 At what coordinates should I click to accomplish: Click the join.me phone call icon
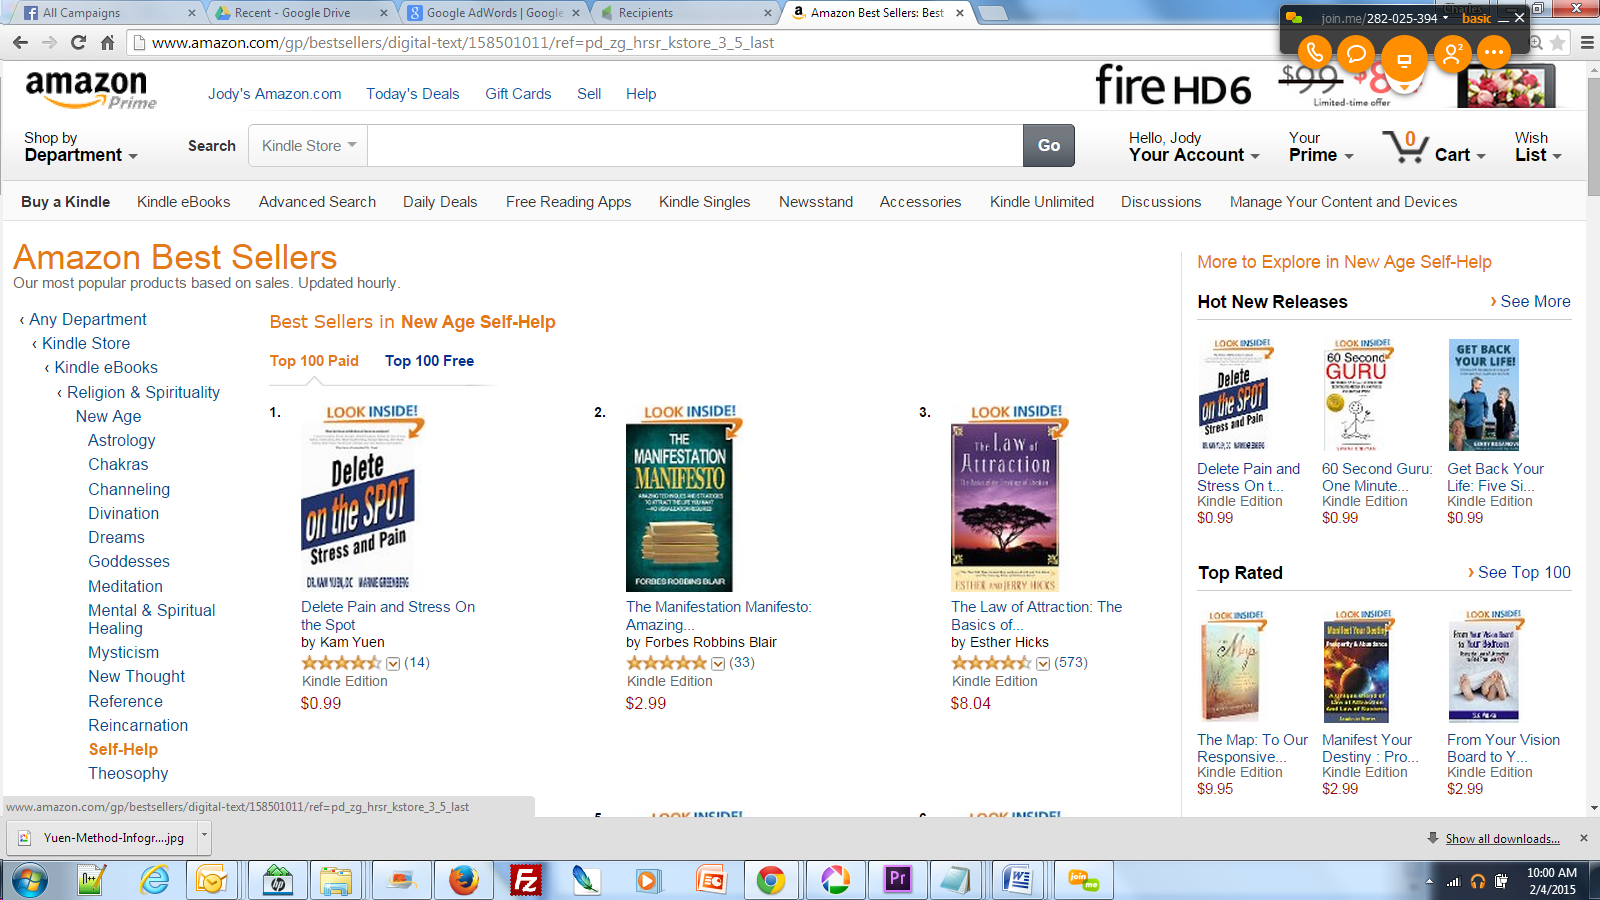(1314, 52)
